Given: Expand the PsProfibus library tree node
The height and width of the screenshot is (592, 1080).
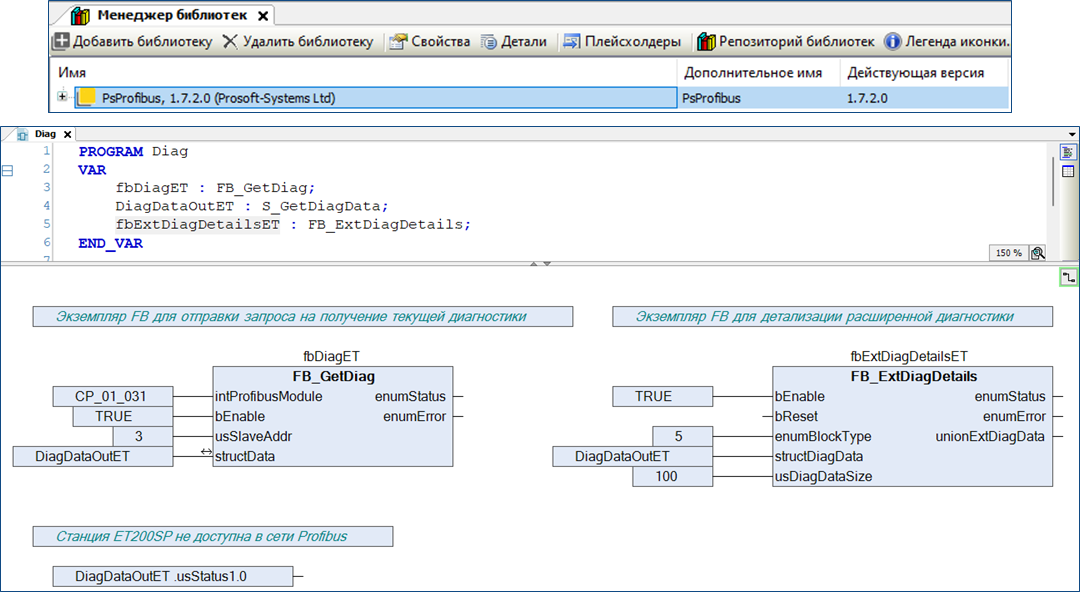Looking at the screenshot, I should [x=63, y=97].
